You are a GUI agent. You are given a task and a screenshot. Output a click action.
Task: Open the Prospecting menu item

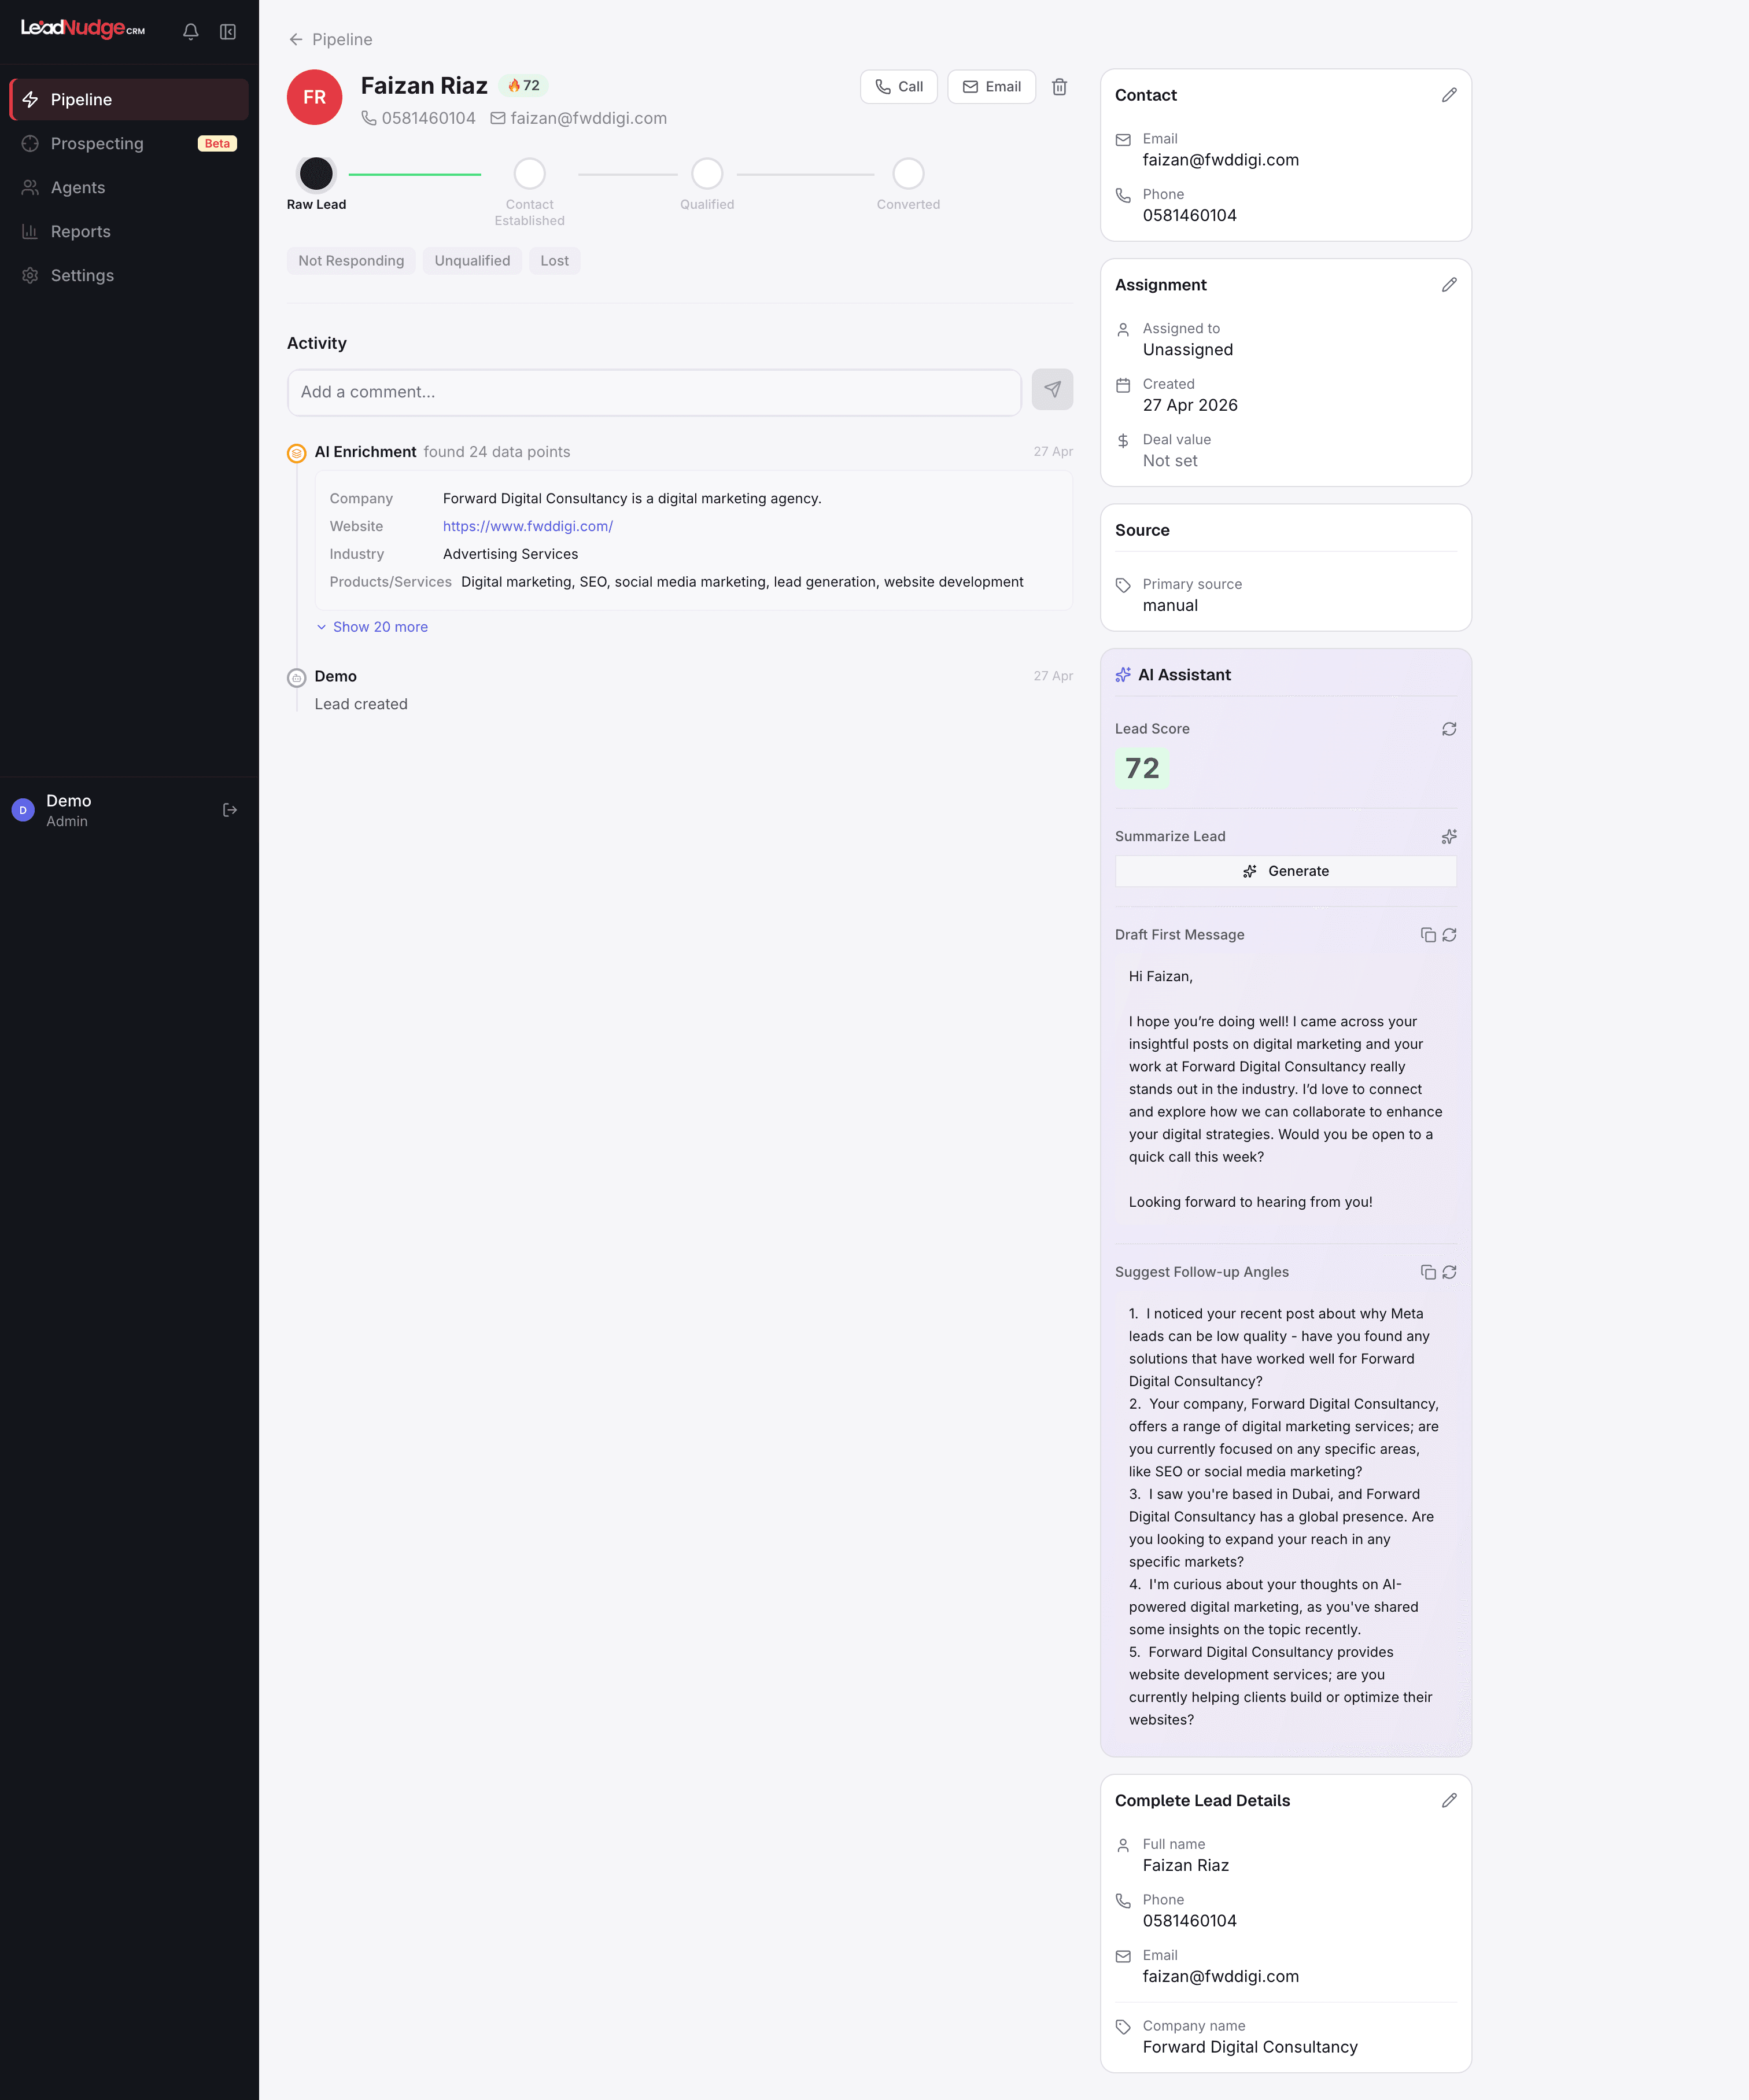point(129,143)
